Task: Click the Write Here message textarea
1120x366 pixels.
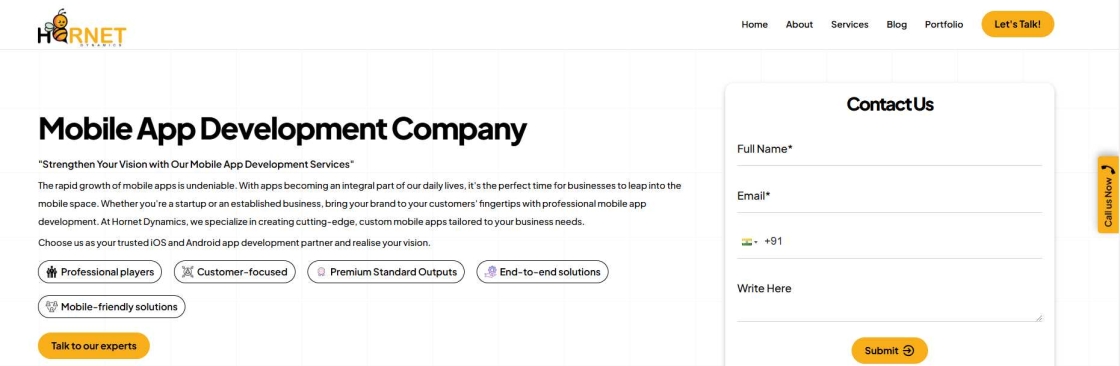Action: click(889, 299)
